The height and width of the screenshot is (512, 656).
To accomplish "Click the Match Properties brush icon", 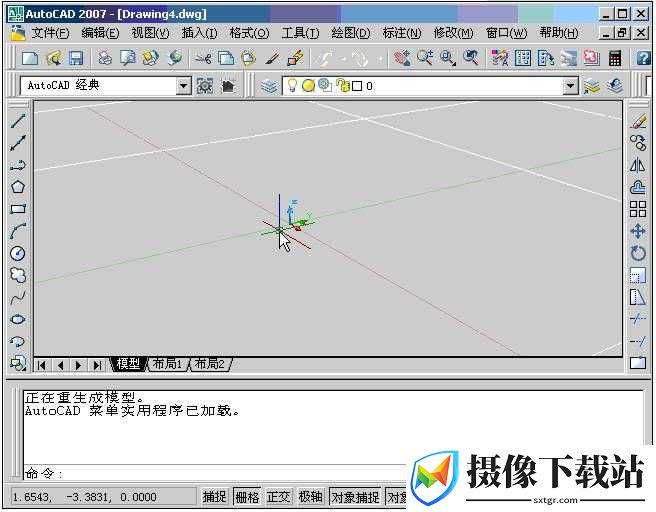I will click(x=272, y=58).
